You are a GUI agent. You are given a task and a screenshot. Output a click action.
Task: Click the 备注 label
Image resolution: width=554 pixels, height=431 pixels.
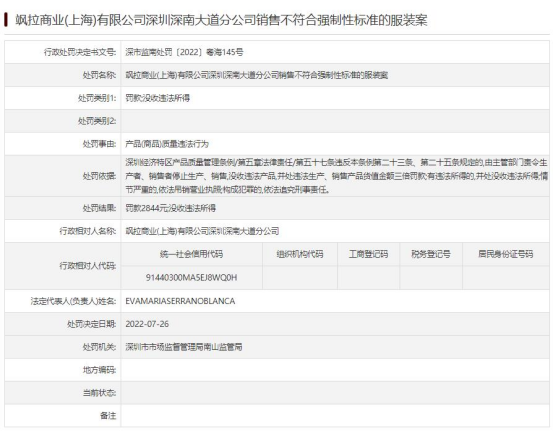click(108, 416)
